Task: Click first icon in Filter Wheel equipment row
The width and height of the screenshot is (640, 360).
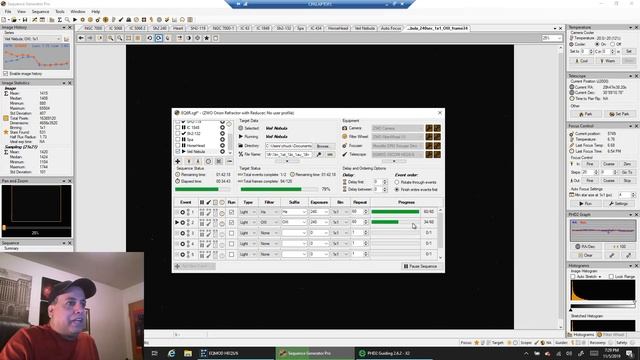Action: 429,137
